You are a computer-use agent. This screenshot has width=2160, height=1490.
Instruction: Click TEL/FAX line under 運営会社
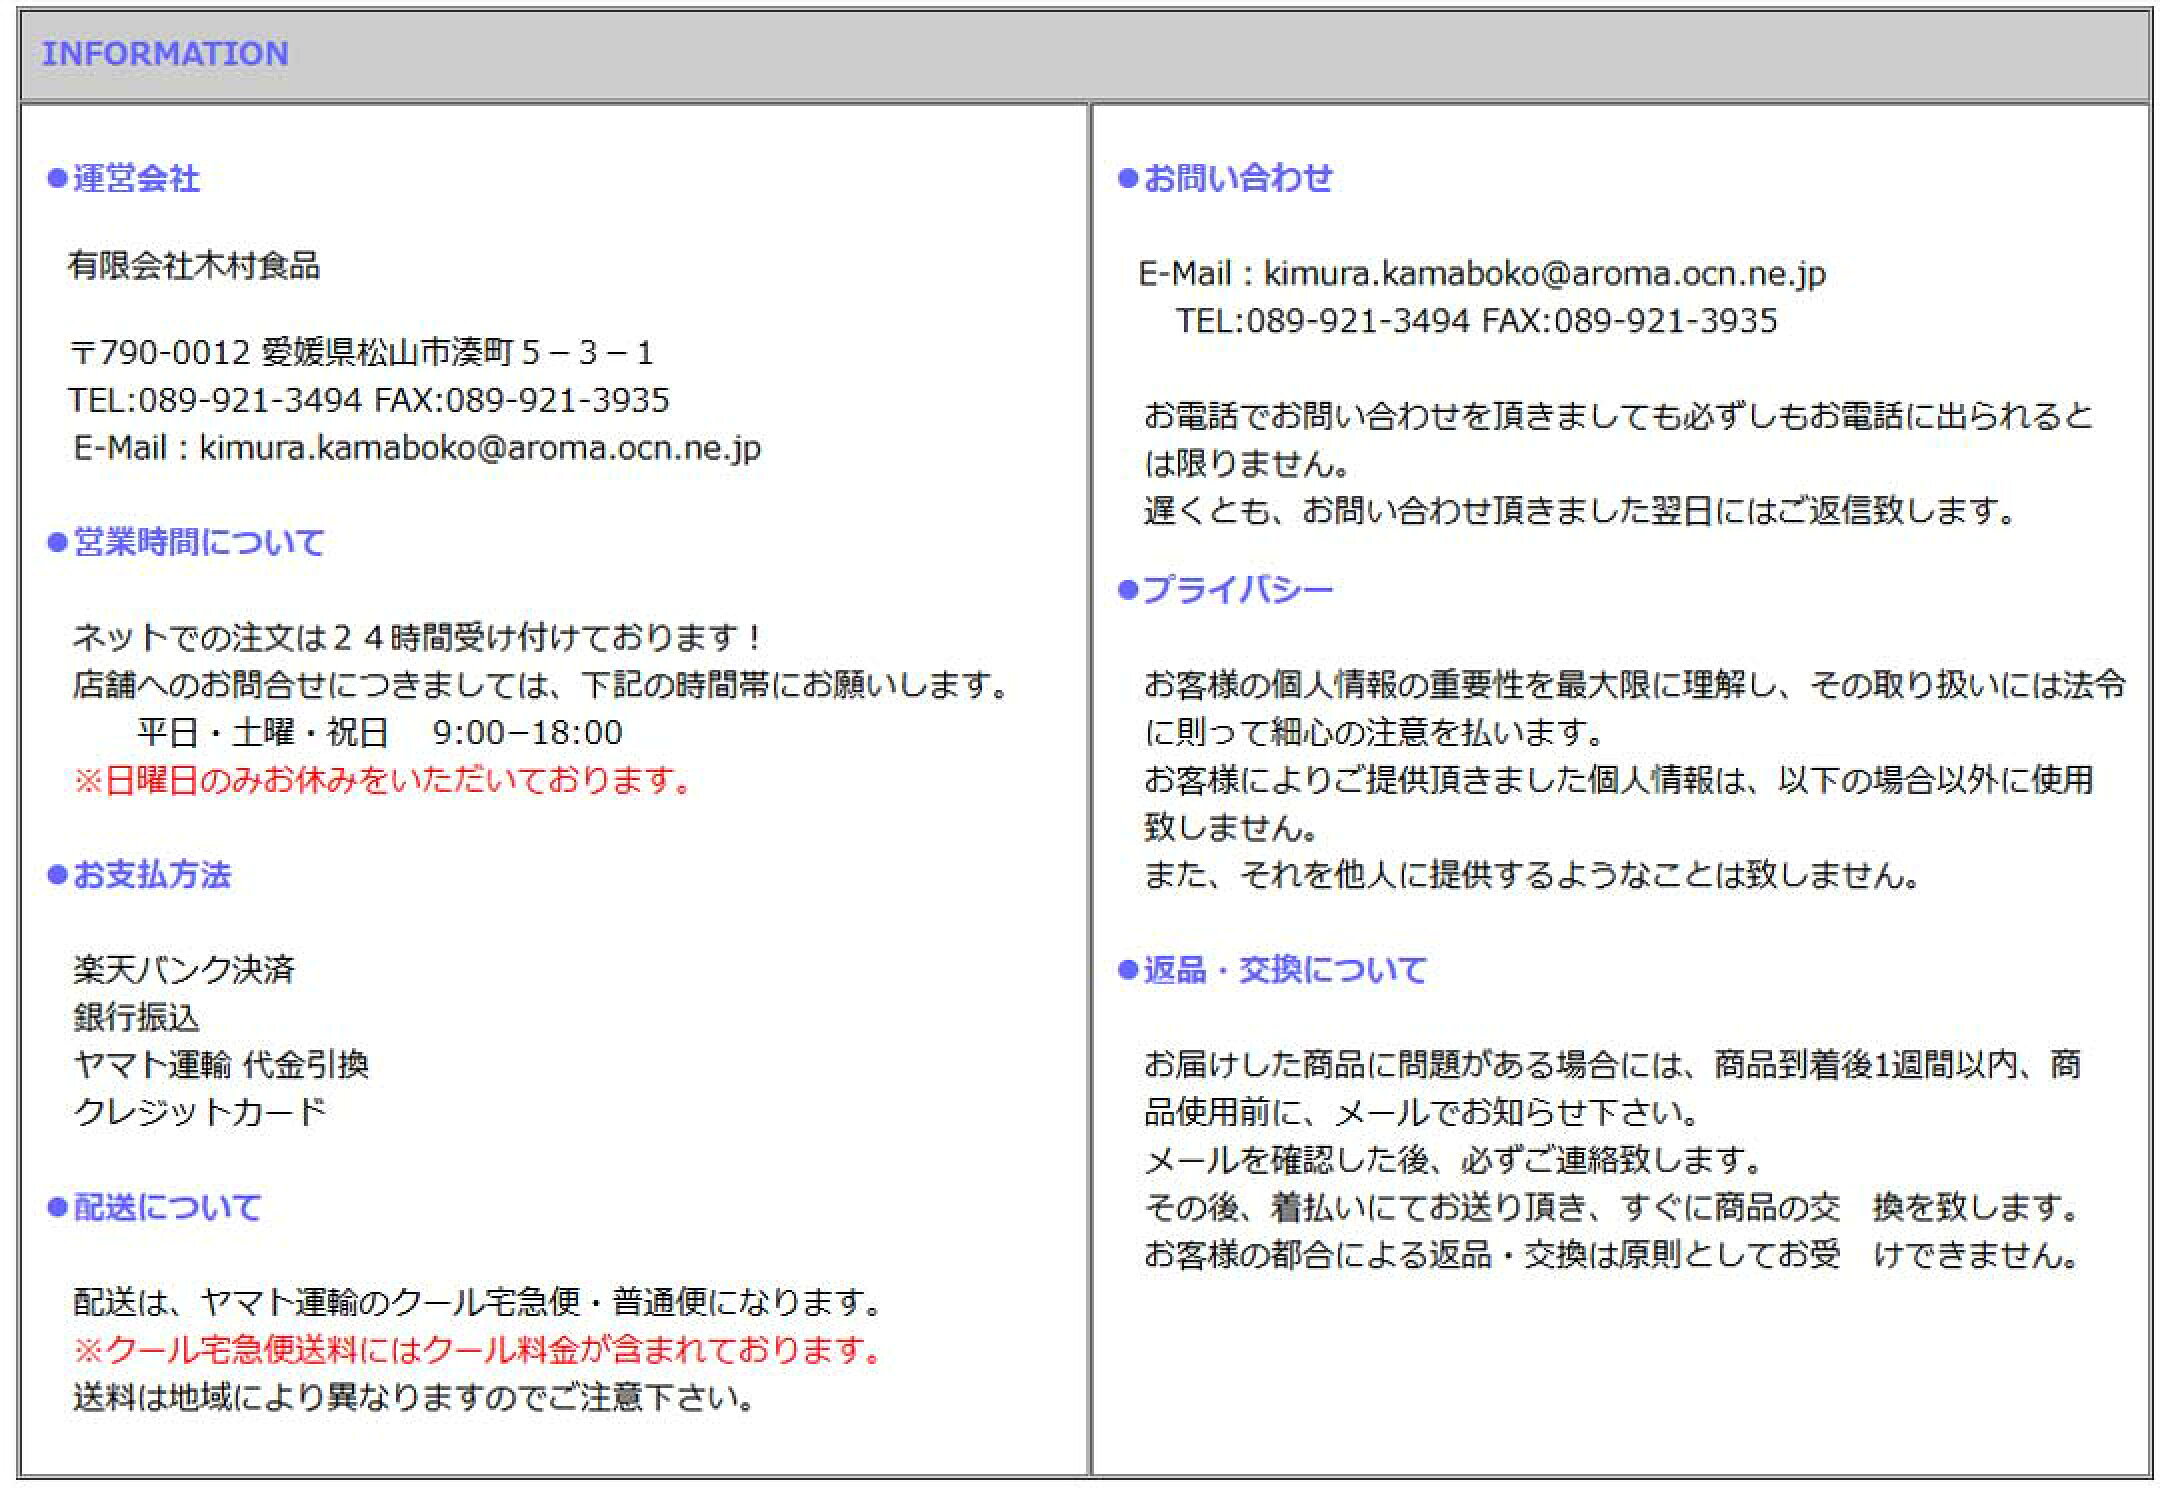[369, 400]
